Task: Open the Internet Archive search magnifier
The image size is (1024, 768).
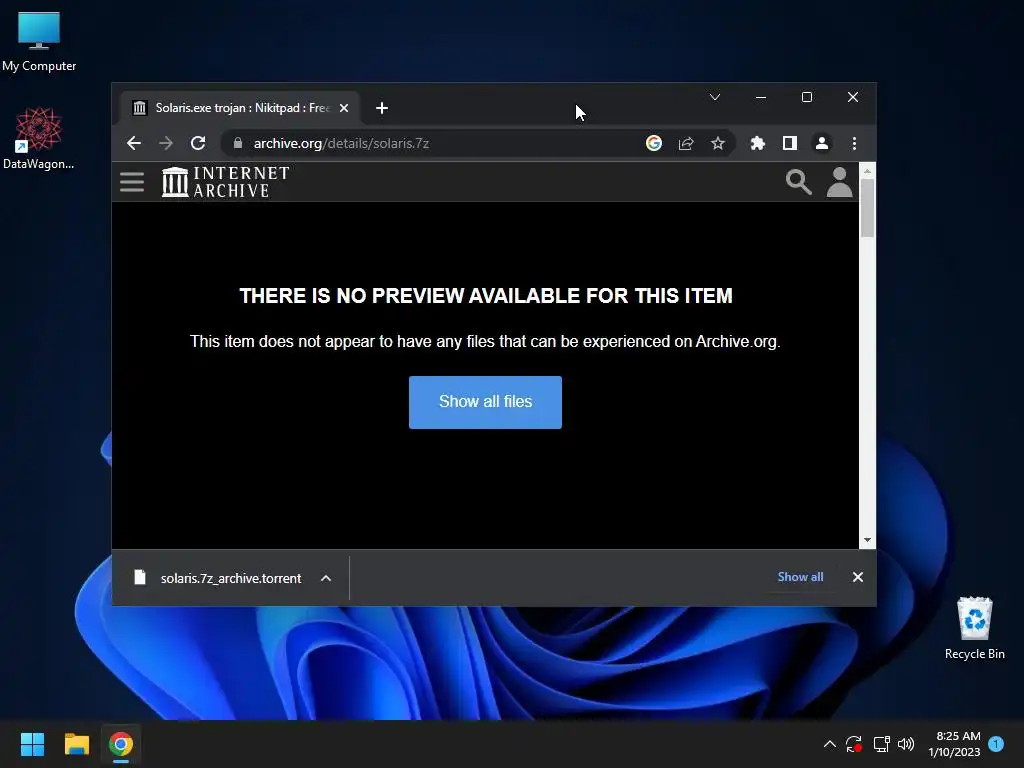Action: 799,182
